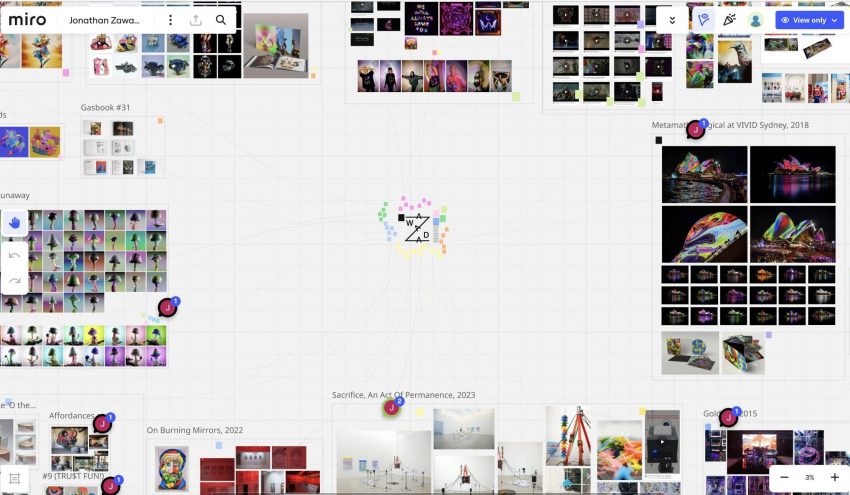
Task: Click the export board upload icon
Action: click(196, 19)
